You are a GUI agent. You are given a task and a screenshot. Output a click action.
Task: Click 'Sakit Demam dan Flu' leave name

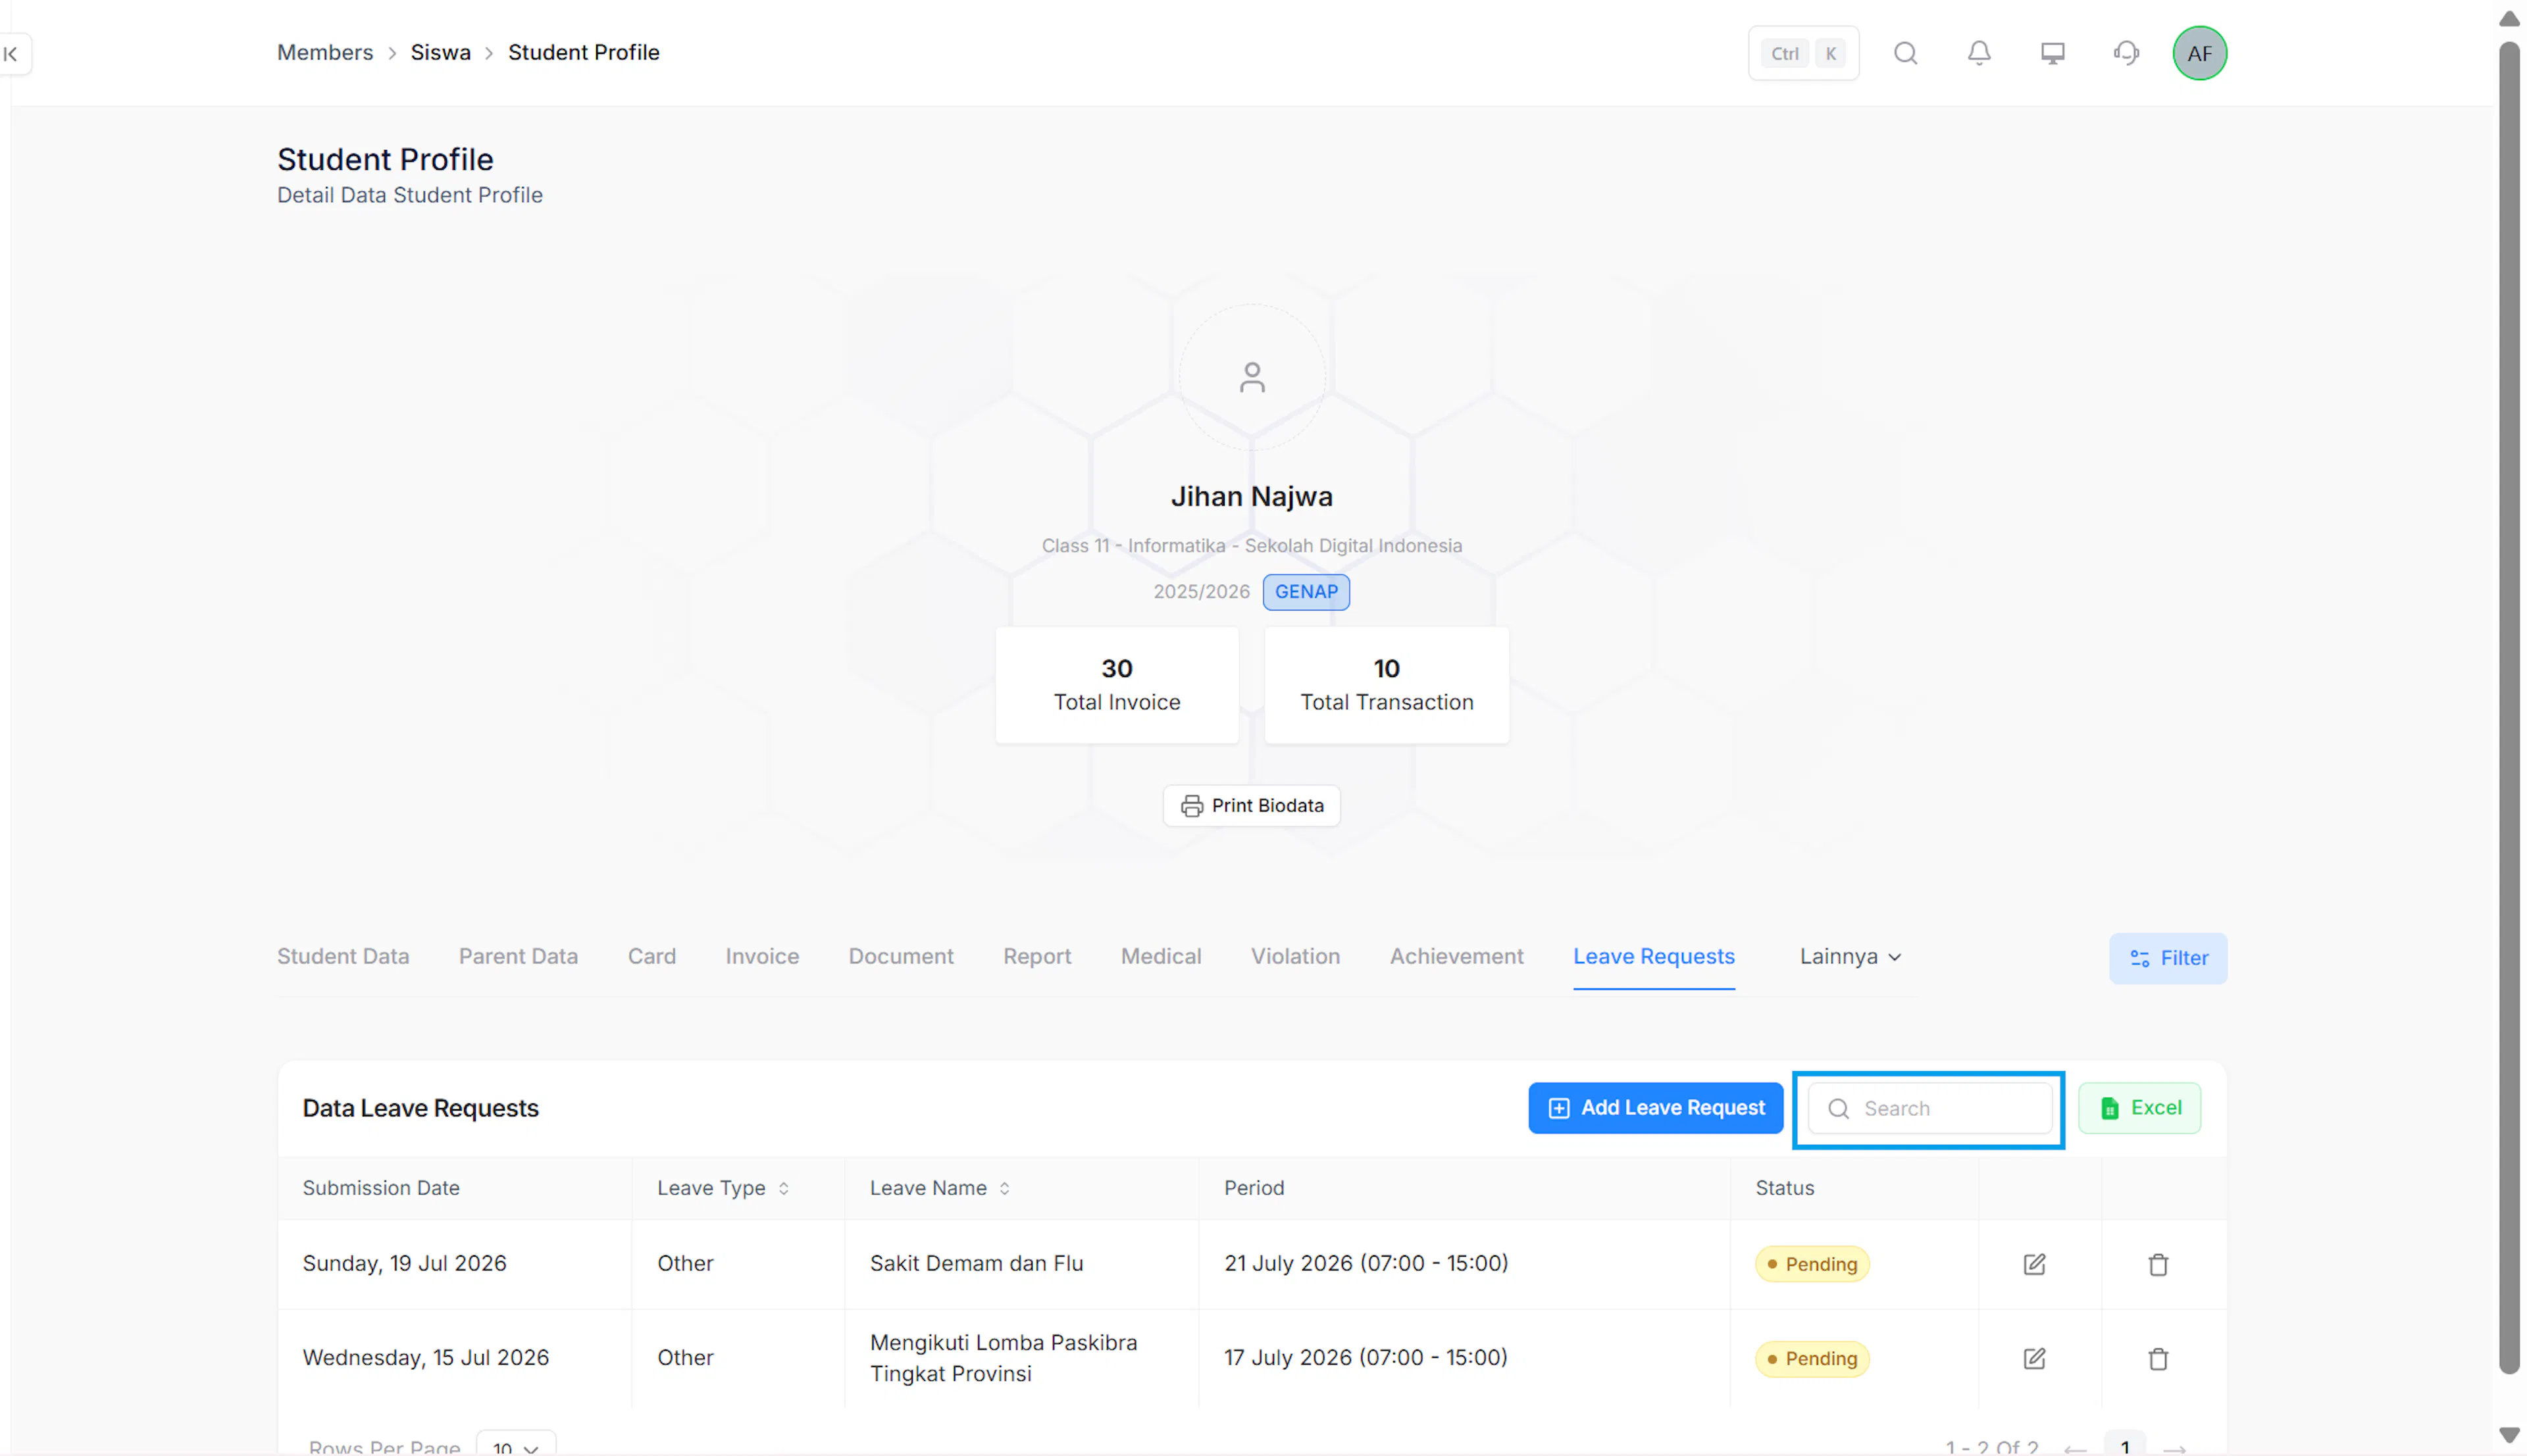[976, 1263]
